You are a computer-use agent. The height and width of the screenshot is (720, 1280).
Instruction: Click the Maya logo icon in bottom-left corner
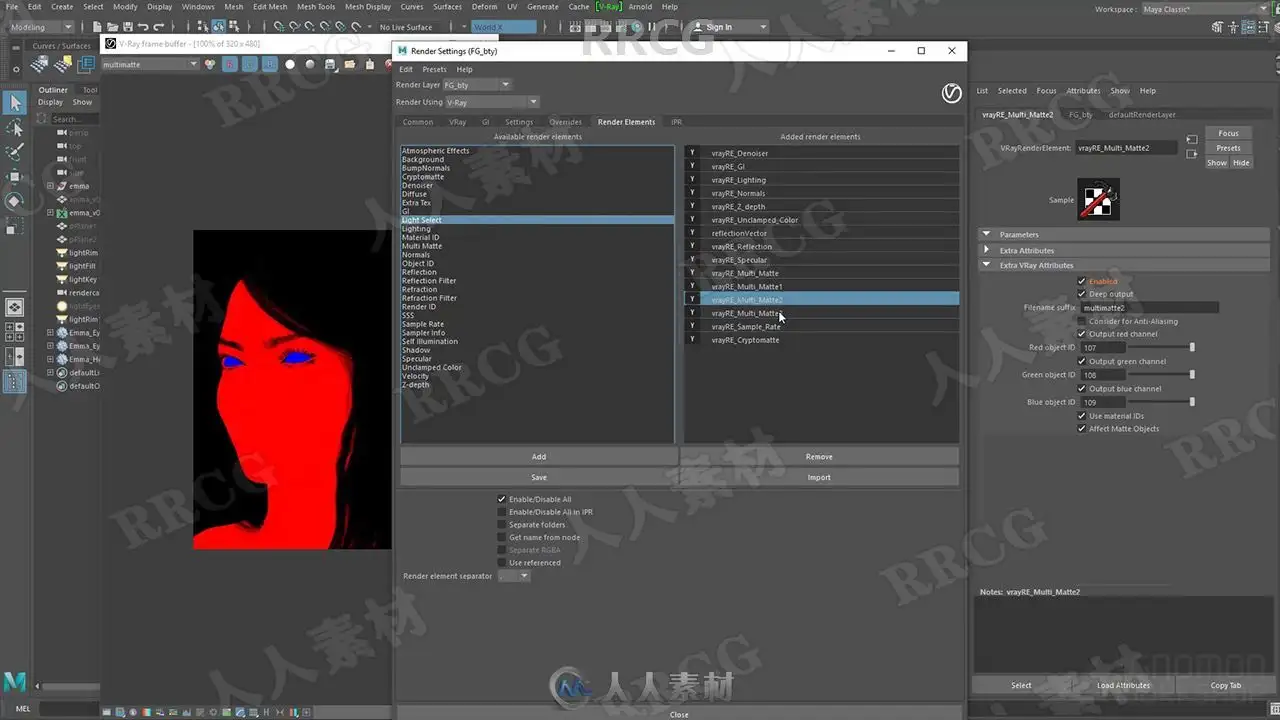(15, 682)
